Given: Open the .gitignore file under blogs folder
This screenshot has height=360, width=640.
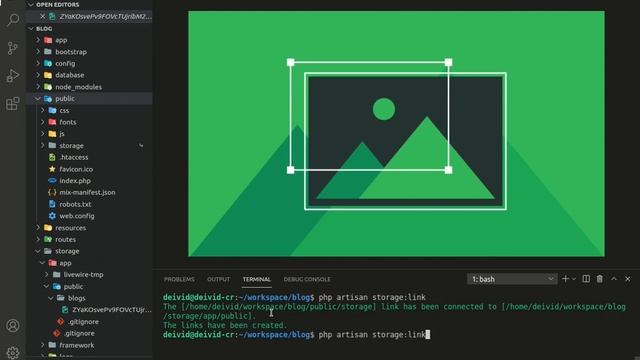Looking at the screenshot, I should 89,322.
